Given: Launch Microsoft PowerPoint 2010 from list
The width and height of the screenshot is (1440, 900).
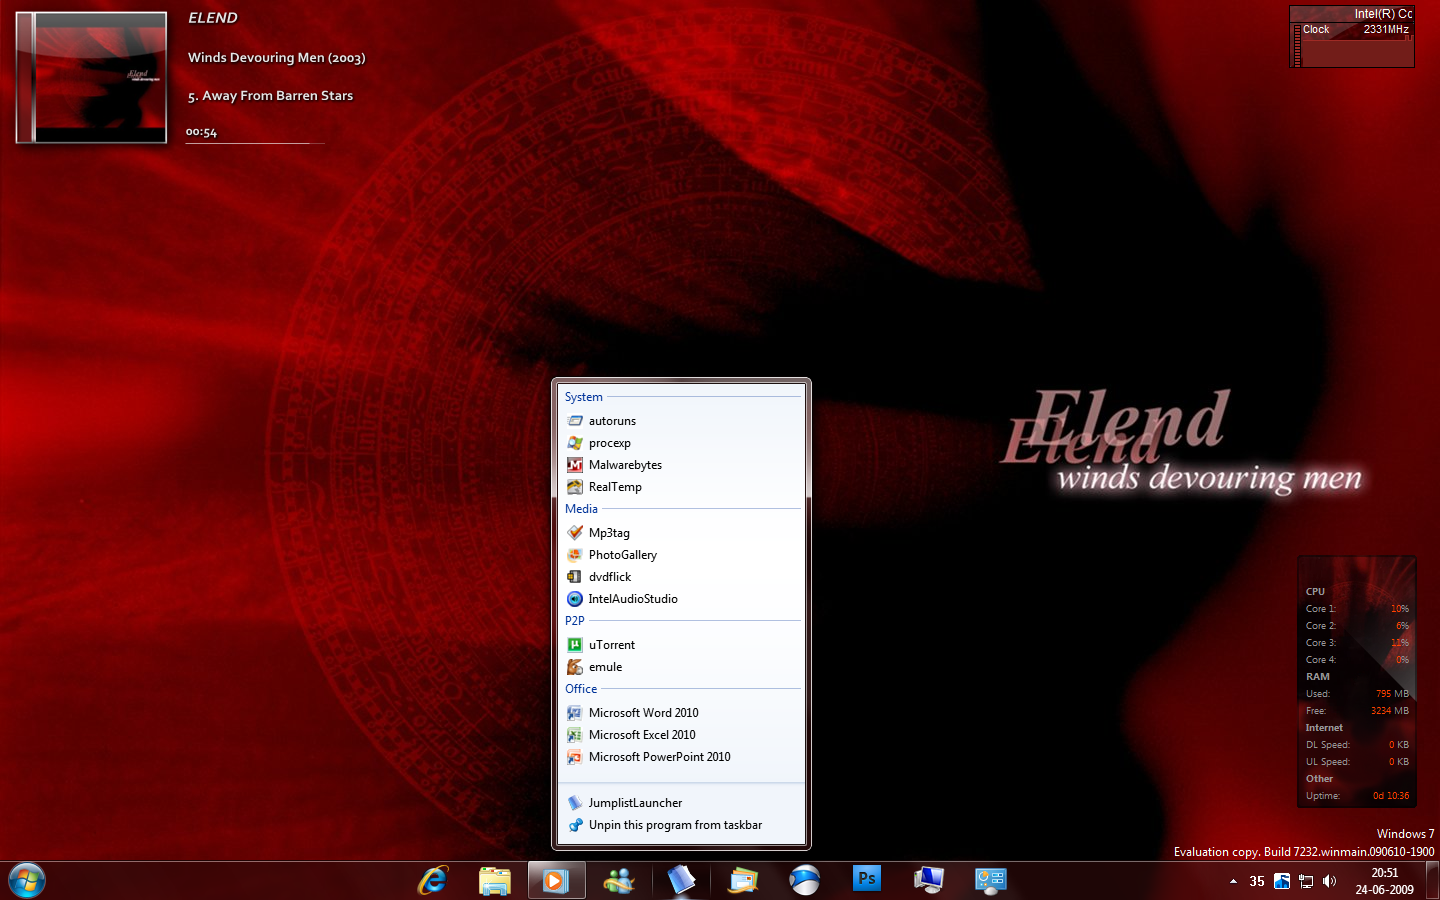Looking at the screenshot, I should point(659,757).
